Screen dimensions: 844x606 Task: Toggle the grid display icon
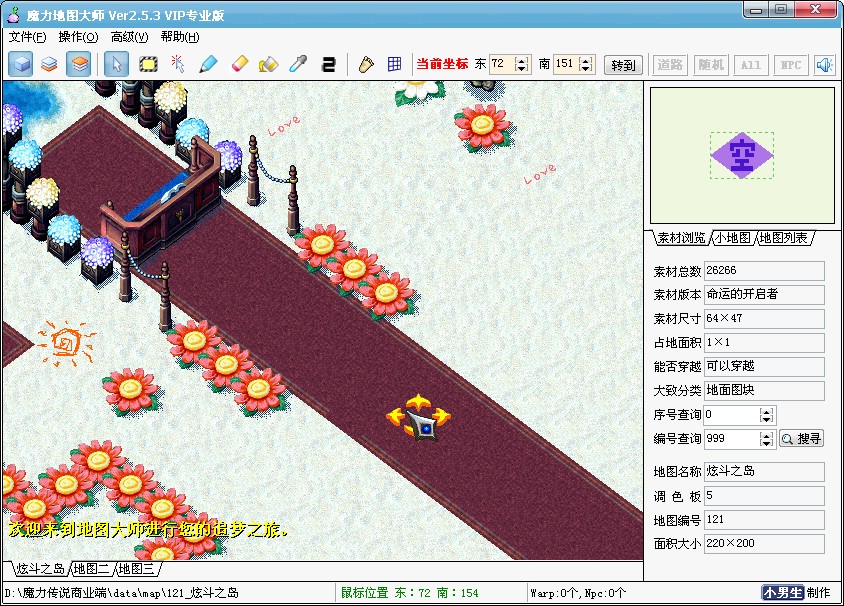click(x=395, y=65)
